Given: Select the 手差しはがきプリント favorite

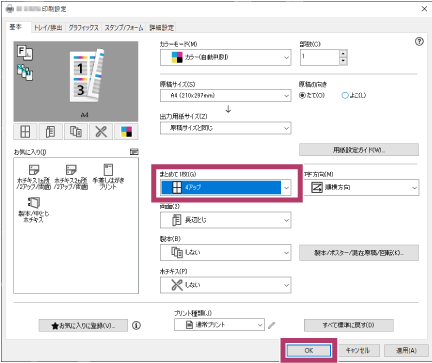Looking at the screenshot, I should 108,177.
